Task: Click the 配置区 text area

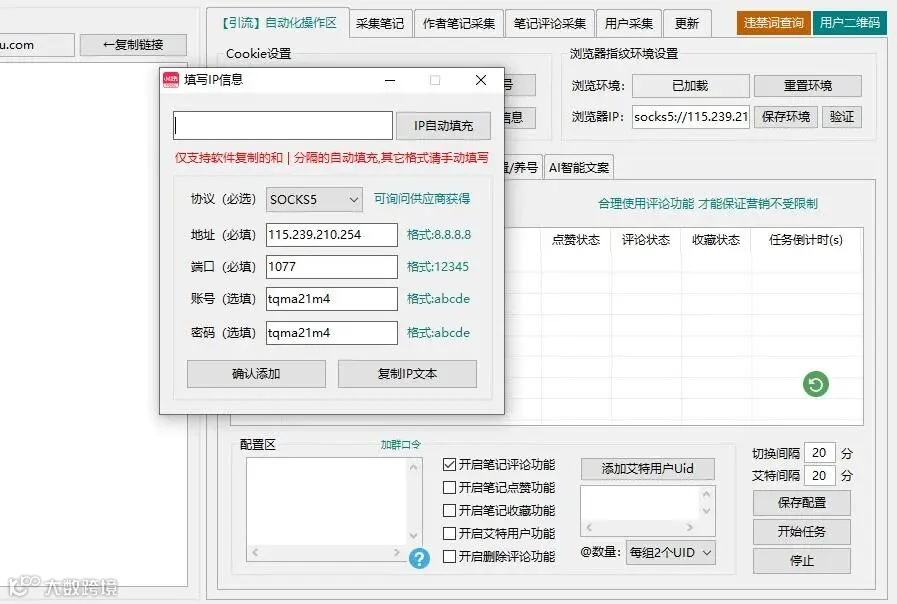Action: (x=328, y=502)
